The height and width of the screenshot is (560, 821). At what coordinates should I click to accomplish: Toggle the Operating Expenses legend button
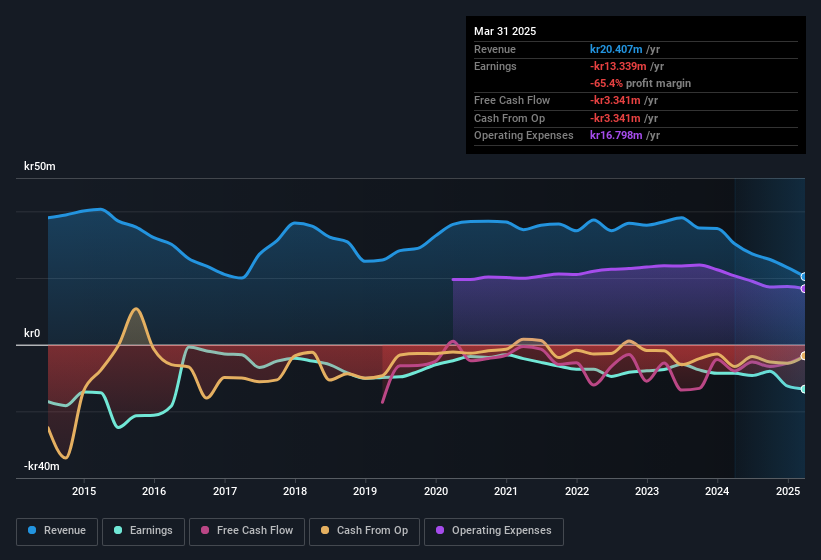click(x=494, y=531)
